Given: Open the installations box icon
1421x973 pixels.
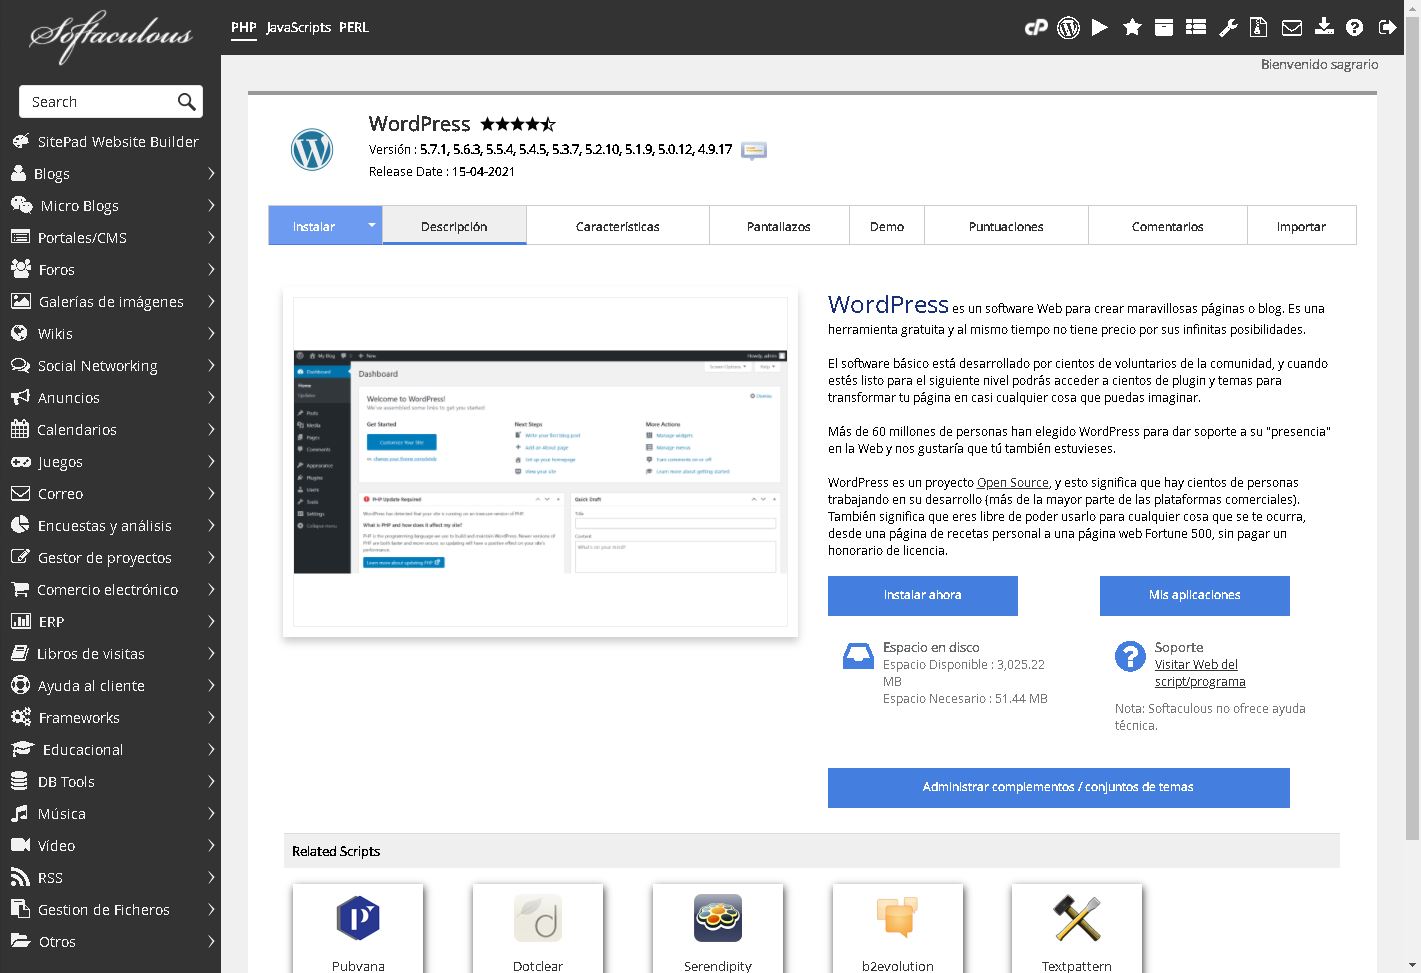Looking at the screenshot, I should pos(1164,27).
